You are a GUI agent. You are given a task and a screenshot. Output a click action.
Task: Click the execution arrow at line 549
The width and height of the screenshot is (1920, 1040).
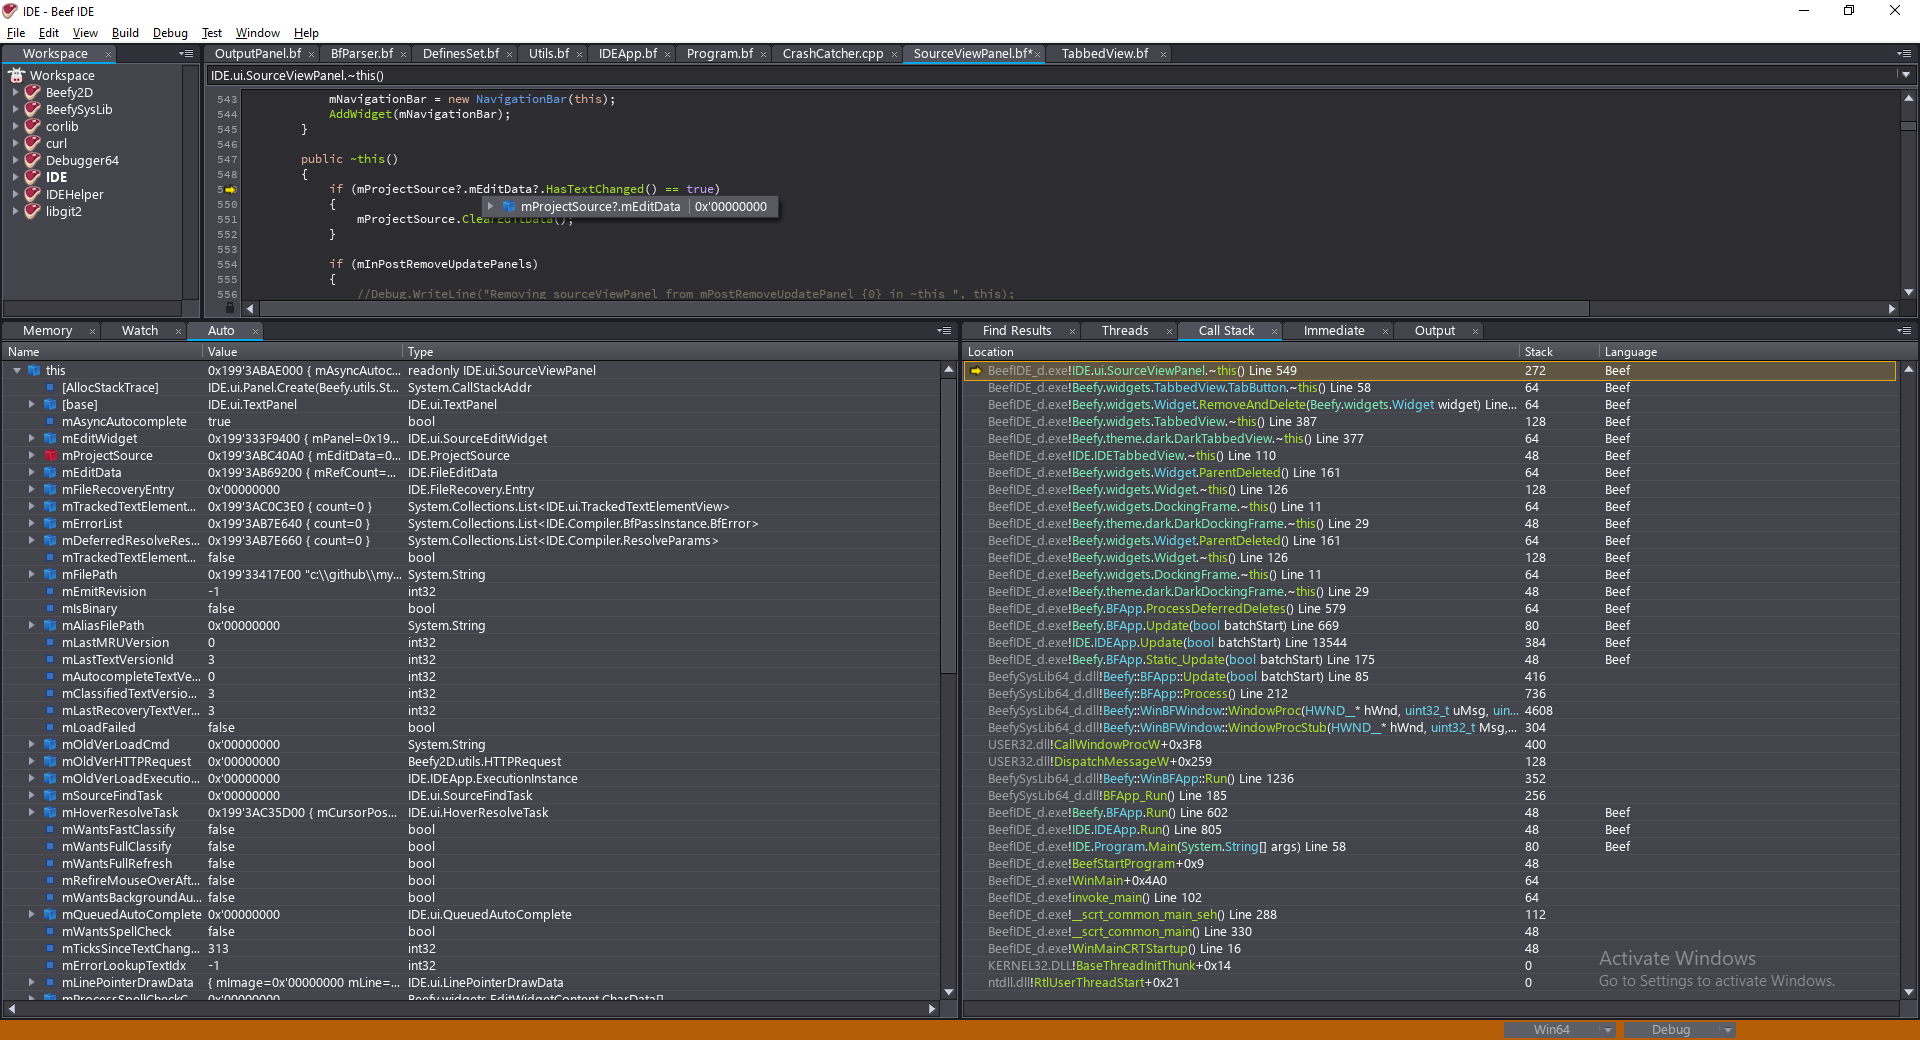click(x=230, y=189)
